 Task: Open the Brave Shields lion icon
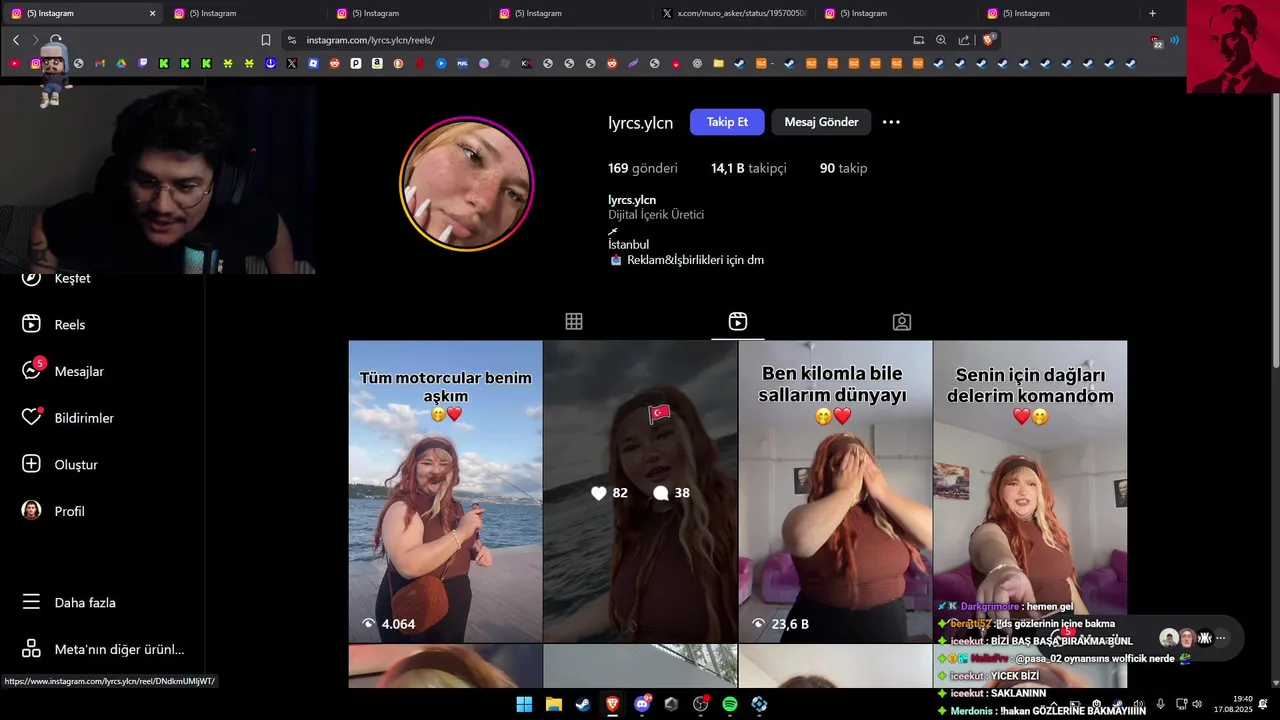[x=989, y=40]
